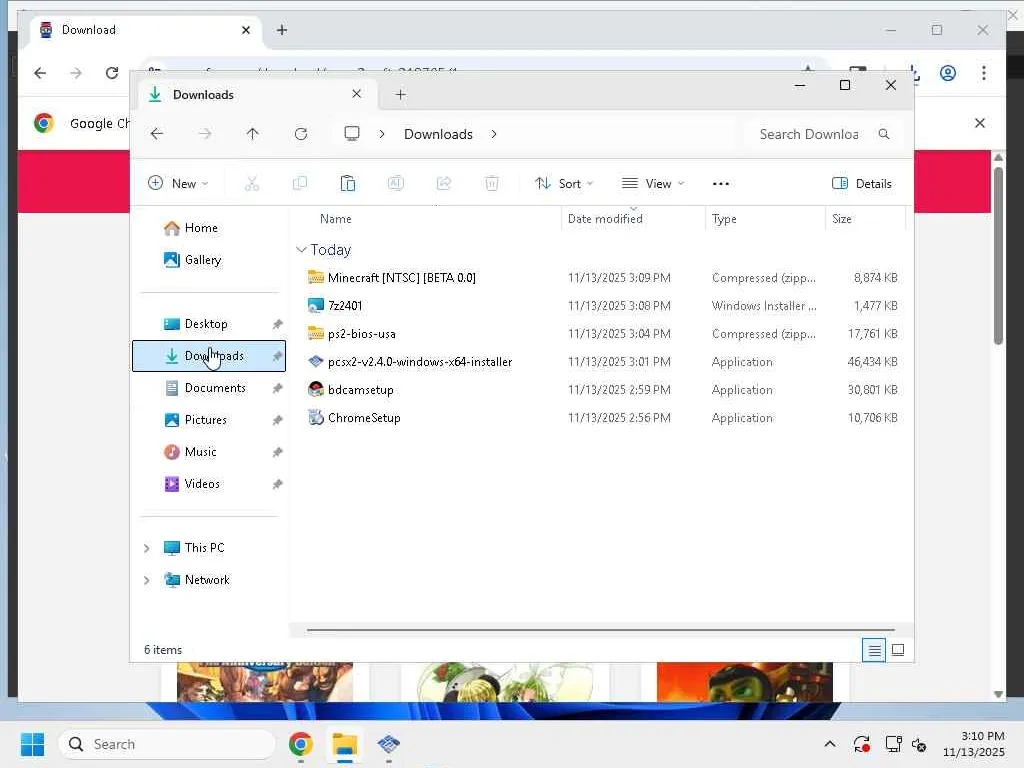The width and height of the screenshot is (1024, 768).
Task: Reload the page in the Chrome window
Action: pyautogui.click(x=112, y=72)
